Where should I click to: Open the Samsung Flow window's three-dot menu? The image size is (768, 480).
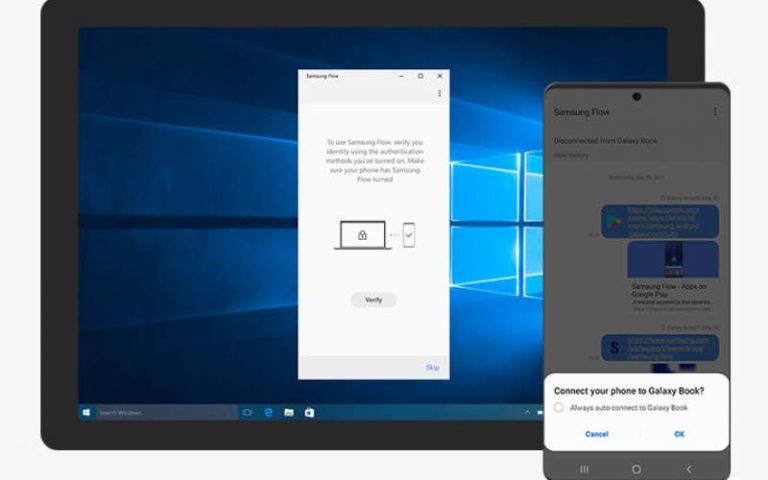(x=439, y=93)
